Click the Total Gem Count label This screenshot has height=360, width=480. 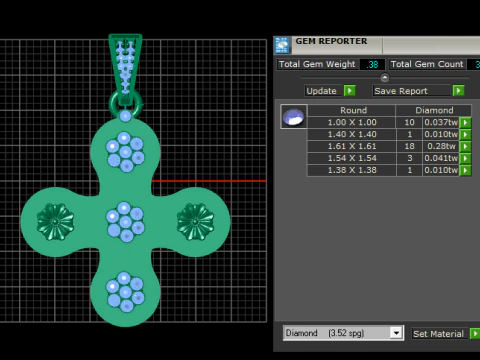pos(427,64)
